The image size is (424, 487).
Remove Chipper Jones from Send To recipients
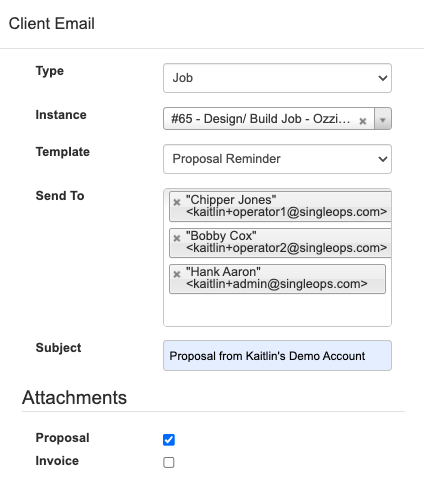pyautogui.click(x=177, y=202)
